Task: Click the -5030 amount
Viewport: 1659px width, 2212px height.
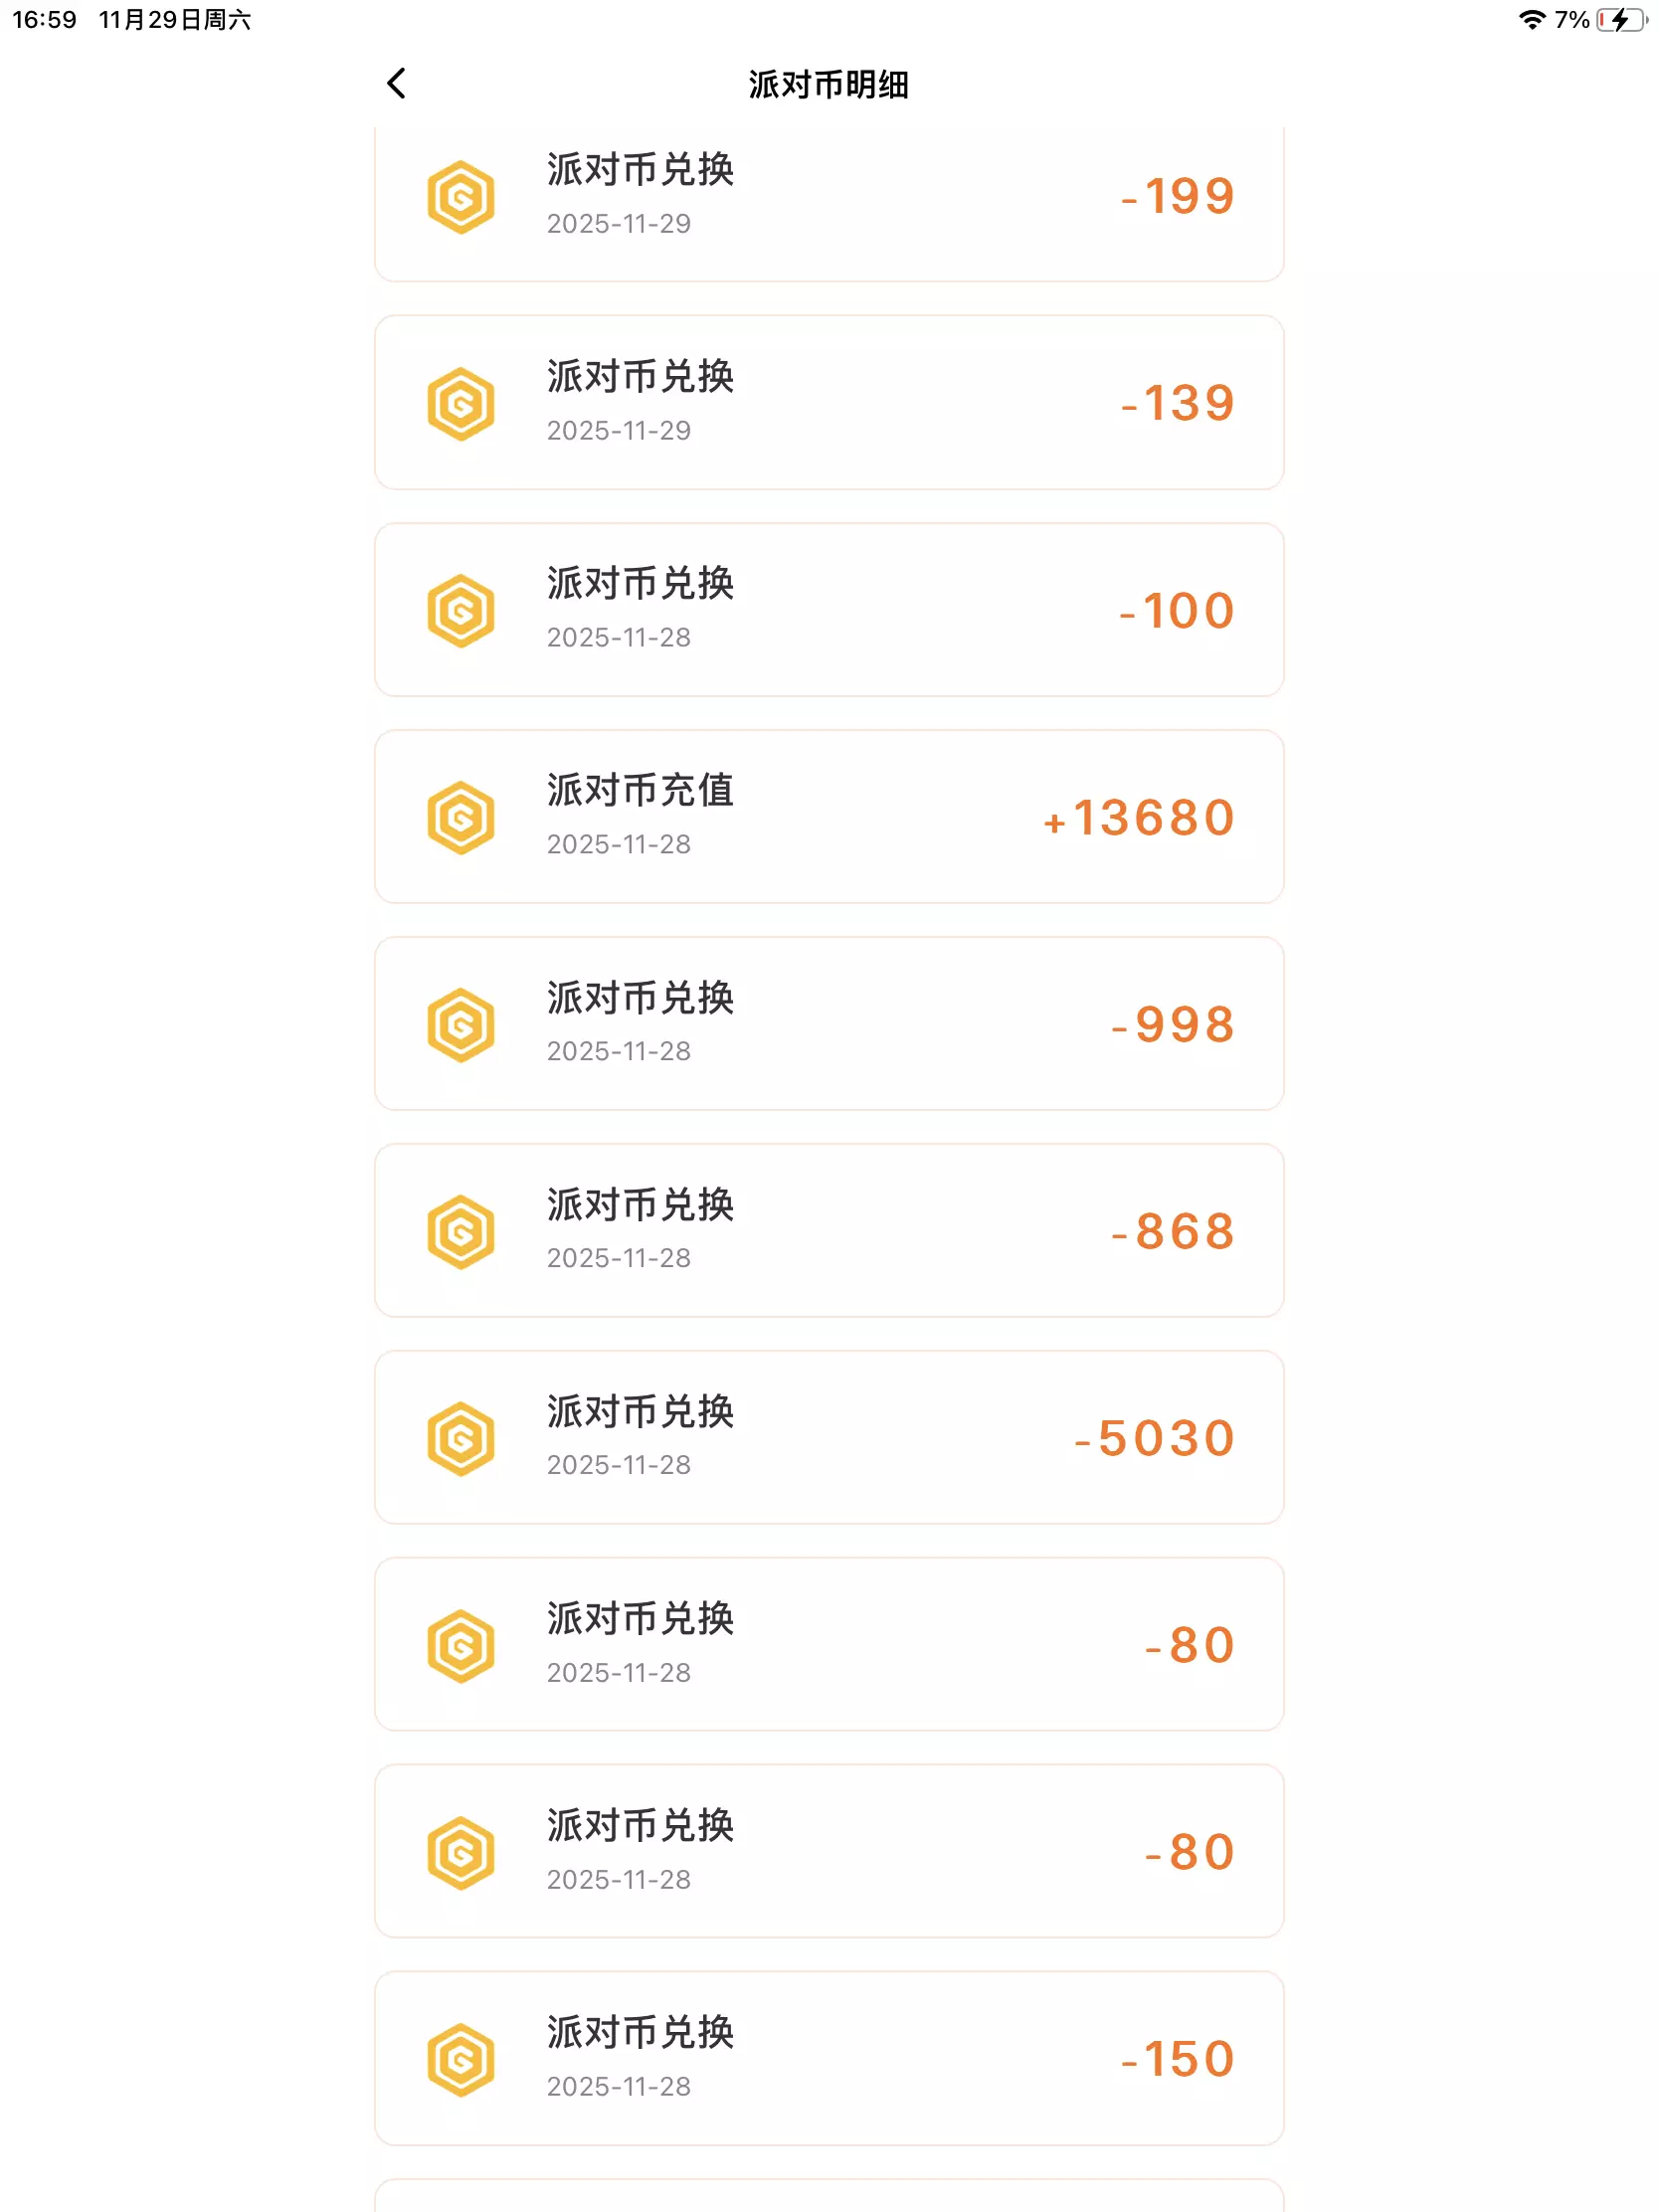Action: (x=1154, y=1439)
